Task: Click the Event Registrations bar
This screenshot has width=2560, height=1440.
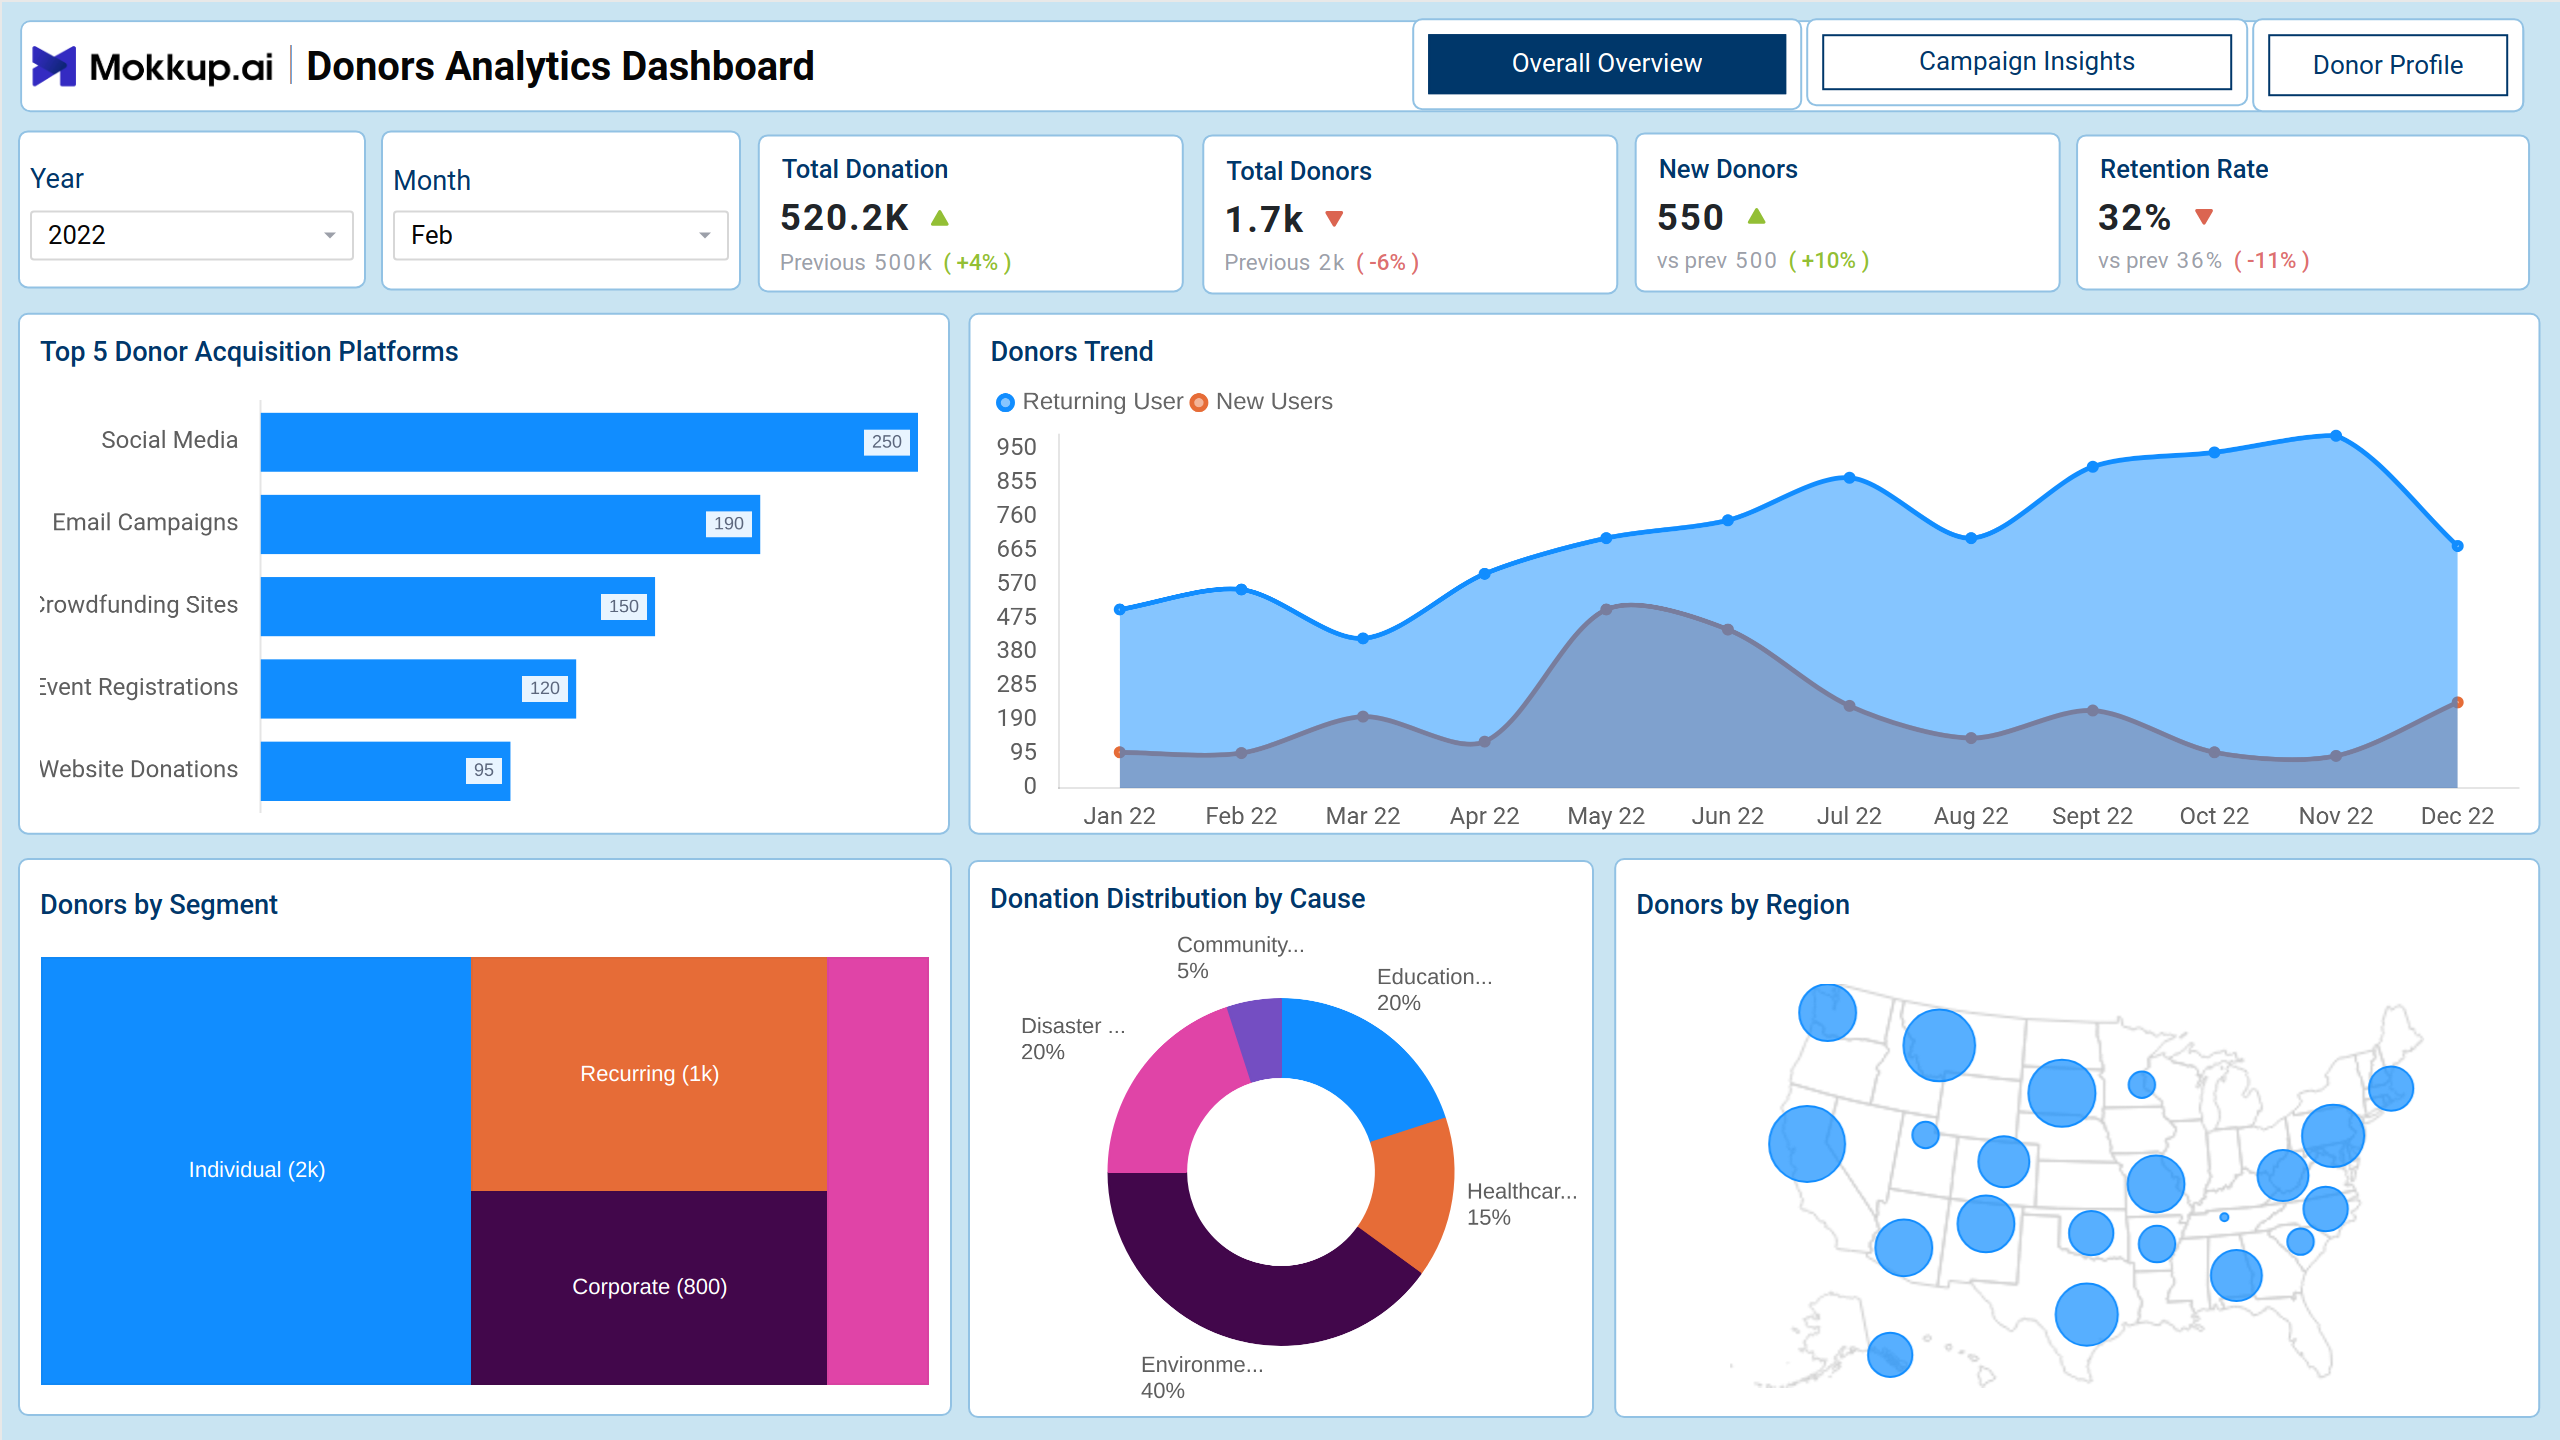Action: point(418,688)
